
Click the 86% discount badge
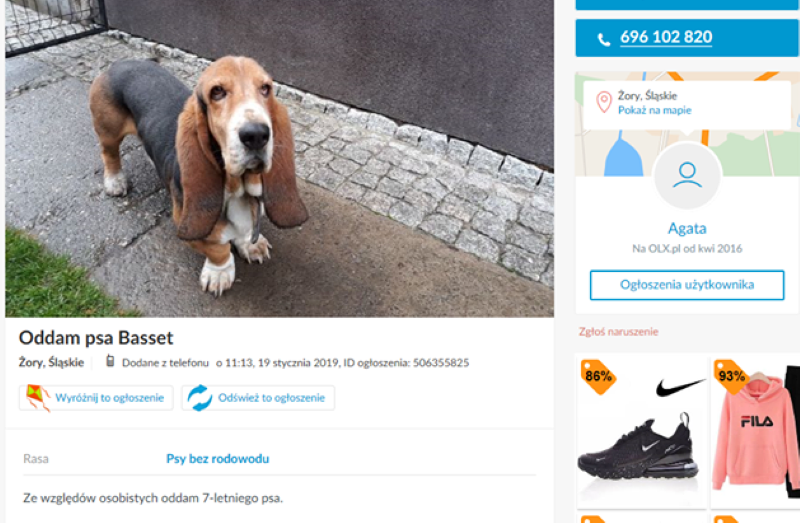pyautogui.click(x=598, y=376)
